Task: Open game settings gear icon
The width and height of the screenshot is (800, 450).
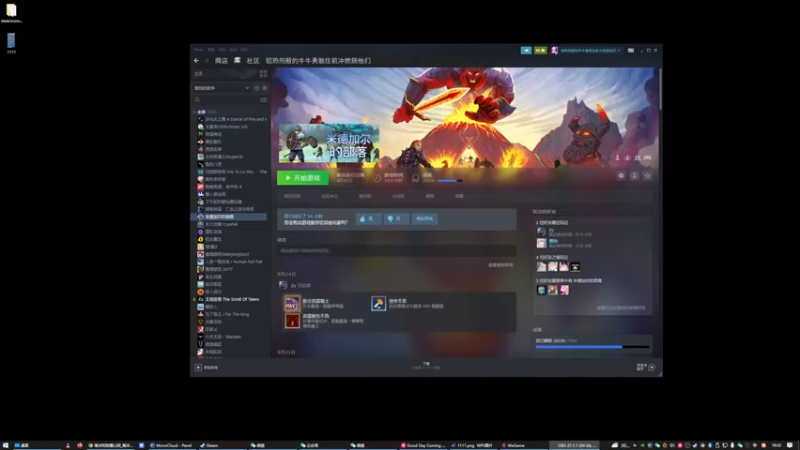Action: point(621,176)
